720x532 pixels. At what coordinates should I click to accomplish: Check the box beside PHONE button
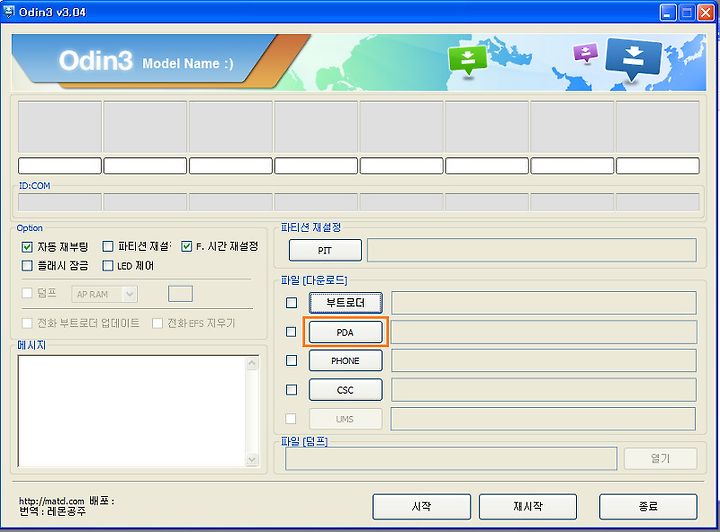[x=291, y=360]
